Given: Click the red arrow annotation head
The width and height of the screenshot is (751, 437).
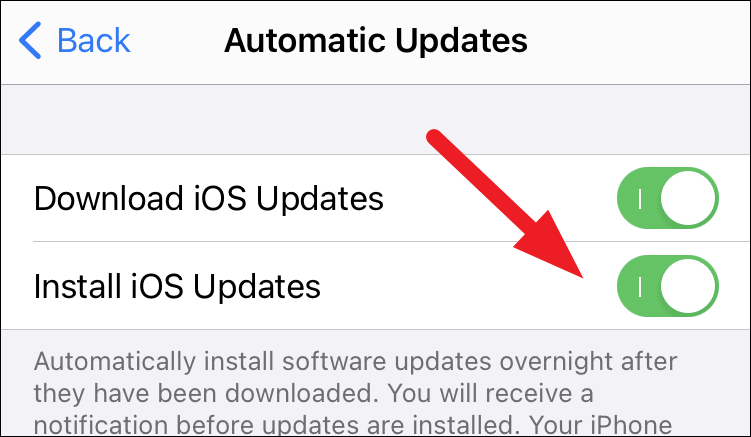Looking at the screenshot, I should click(x=553, y=247).
